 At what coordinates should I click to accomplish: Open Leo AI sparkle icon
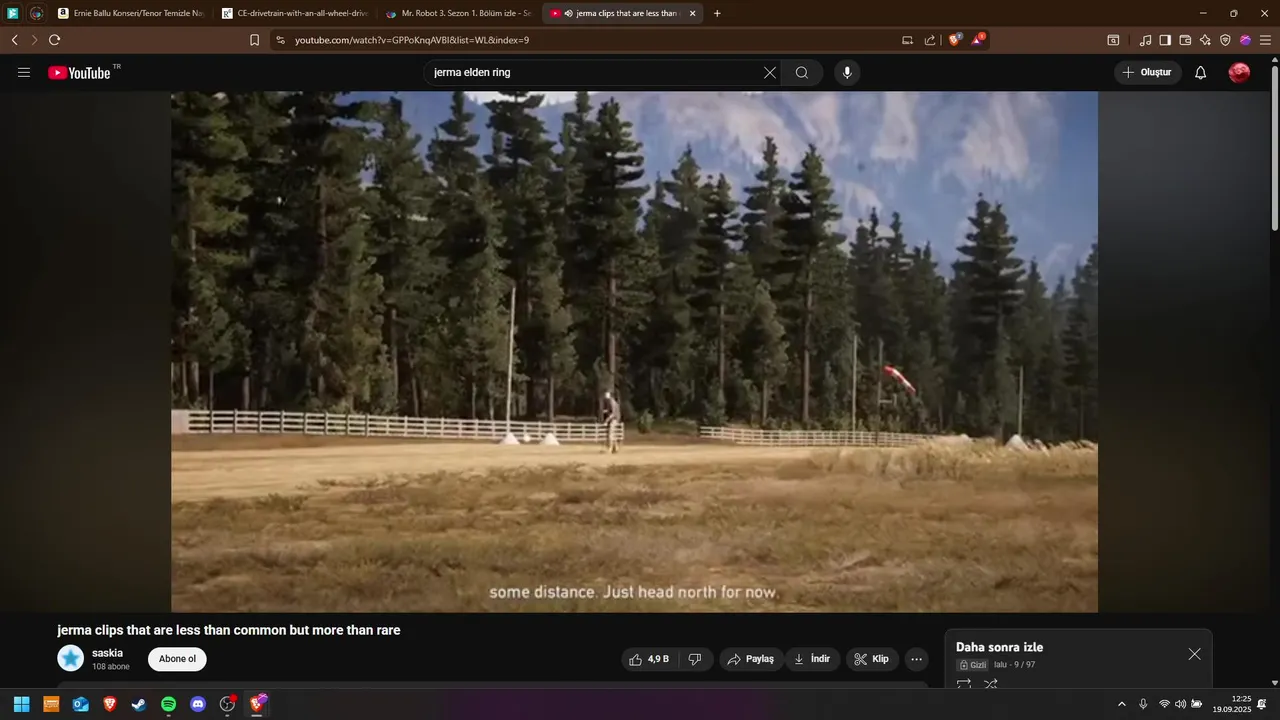click(x=1205, y=40)
